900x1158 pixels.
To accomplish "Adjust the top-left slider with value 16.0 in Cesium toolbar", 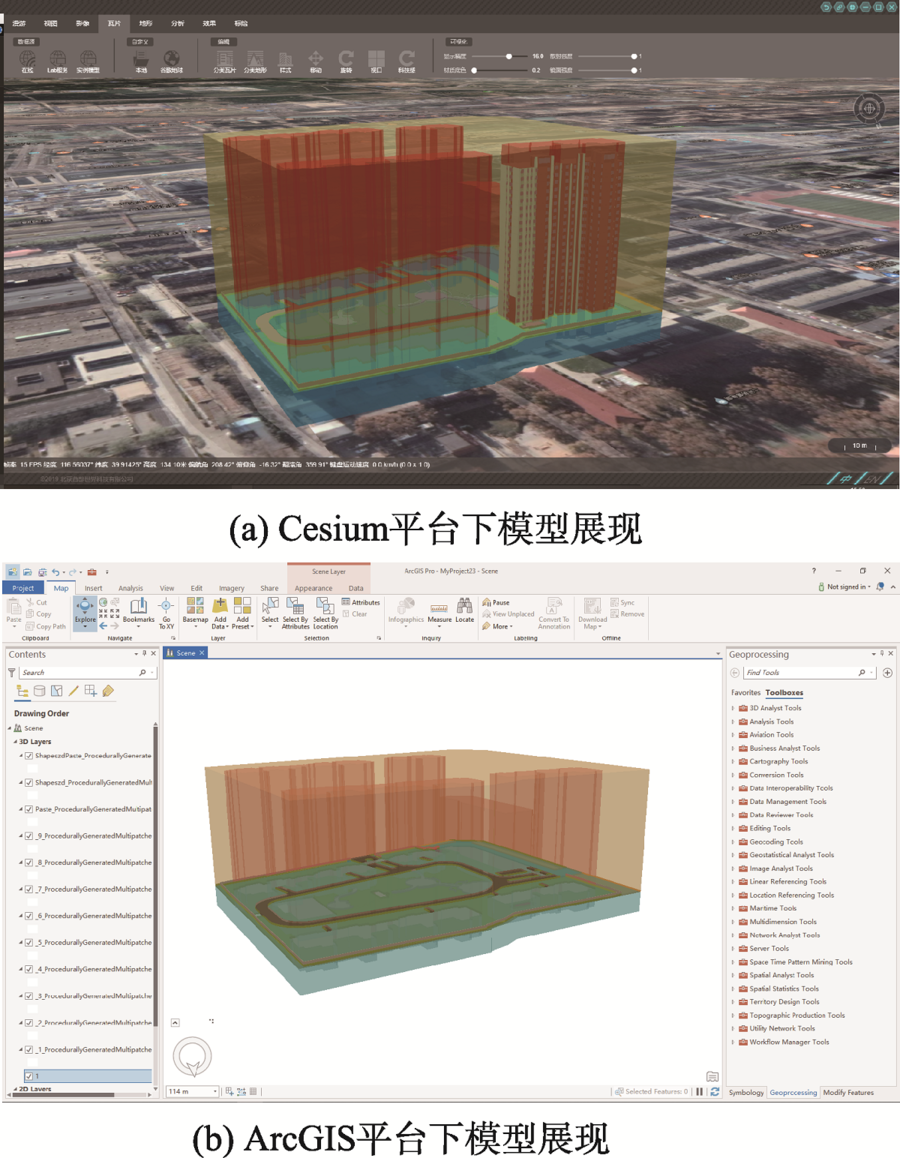I will click(x=500, y=56).
